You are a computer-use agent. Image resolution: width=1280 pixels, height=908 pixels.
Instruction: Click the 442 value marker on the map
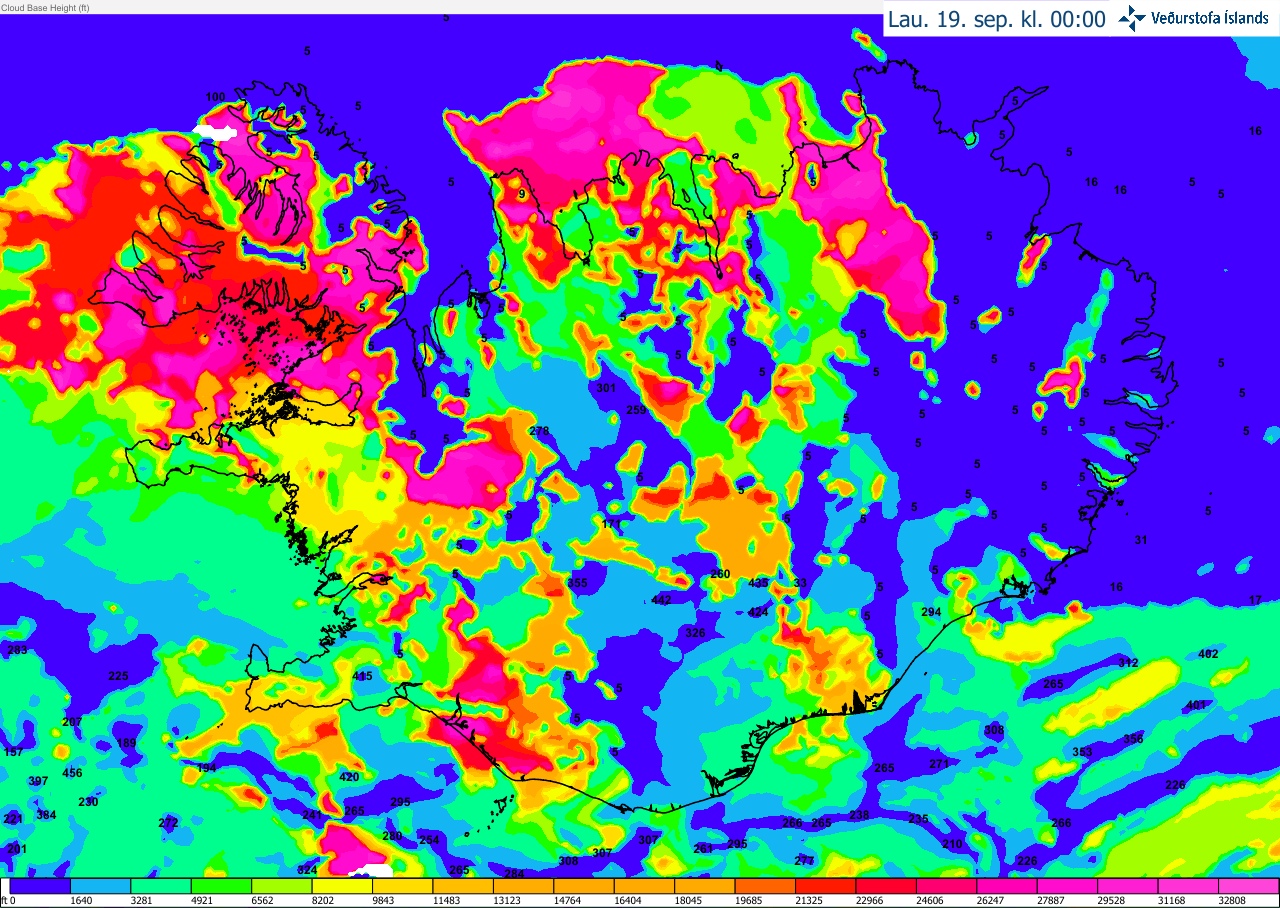(x=661, y=600)
